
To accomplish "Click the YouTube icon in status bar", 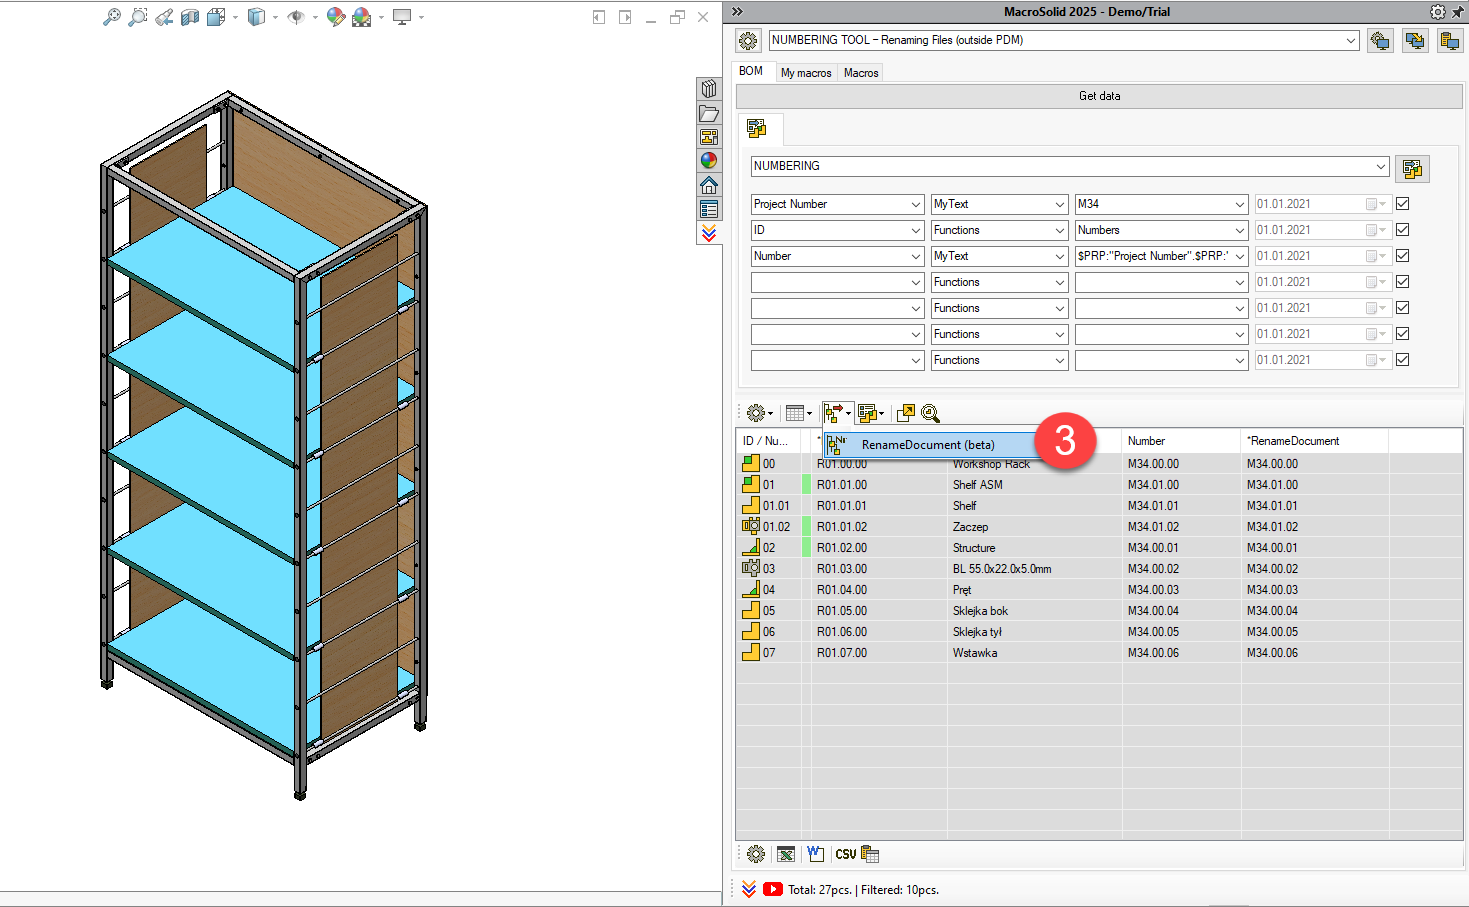I will coord(773,889).
